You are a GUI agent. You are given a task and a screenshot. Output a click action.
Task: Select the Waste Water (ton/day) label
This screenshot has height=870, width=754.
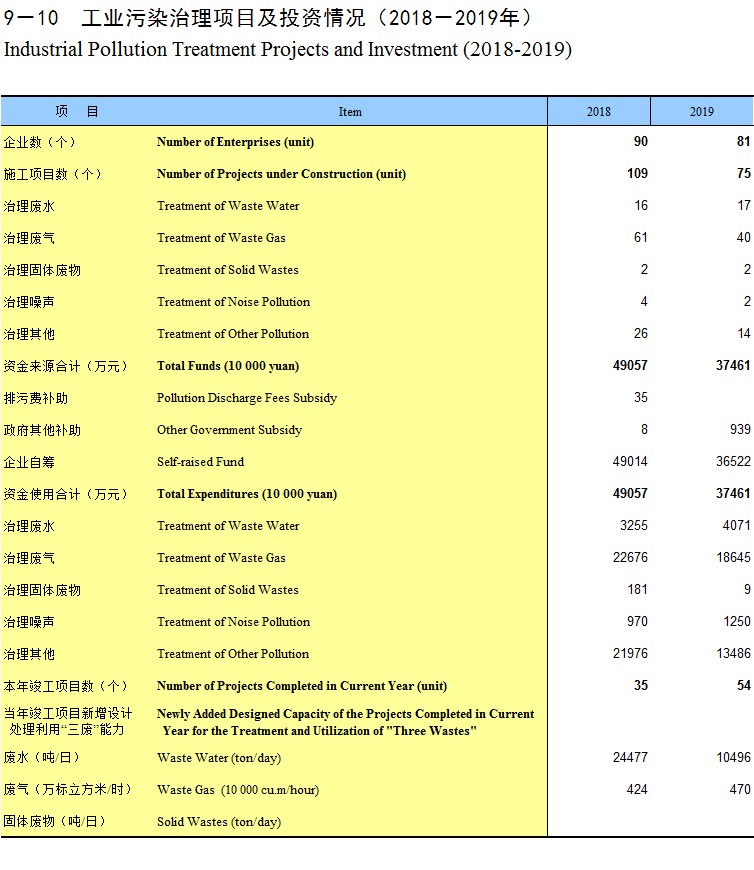[x=219, y=758]
